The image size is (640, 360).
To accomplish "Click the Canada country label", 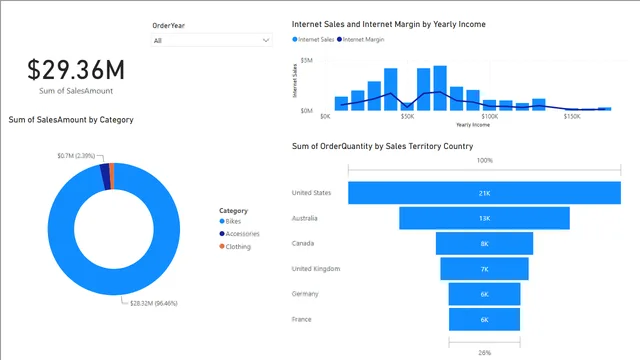I will (x=303, y=243).
